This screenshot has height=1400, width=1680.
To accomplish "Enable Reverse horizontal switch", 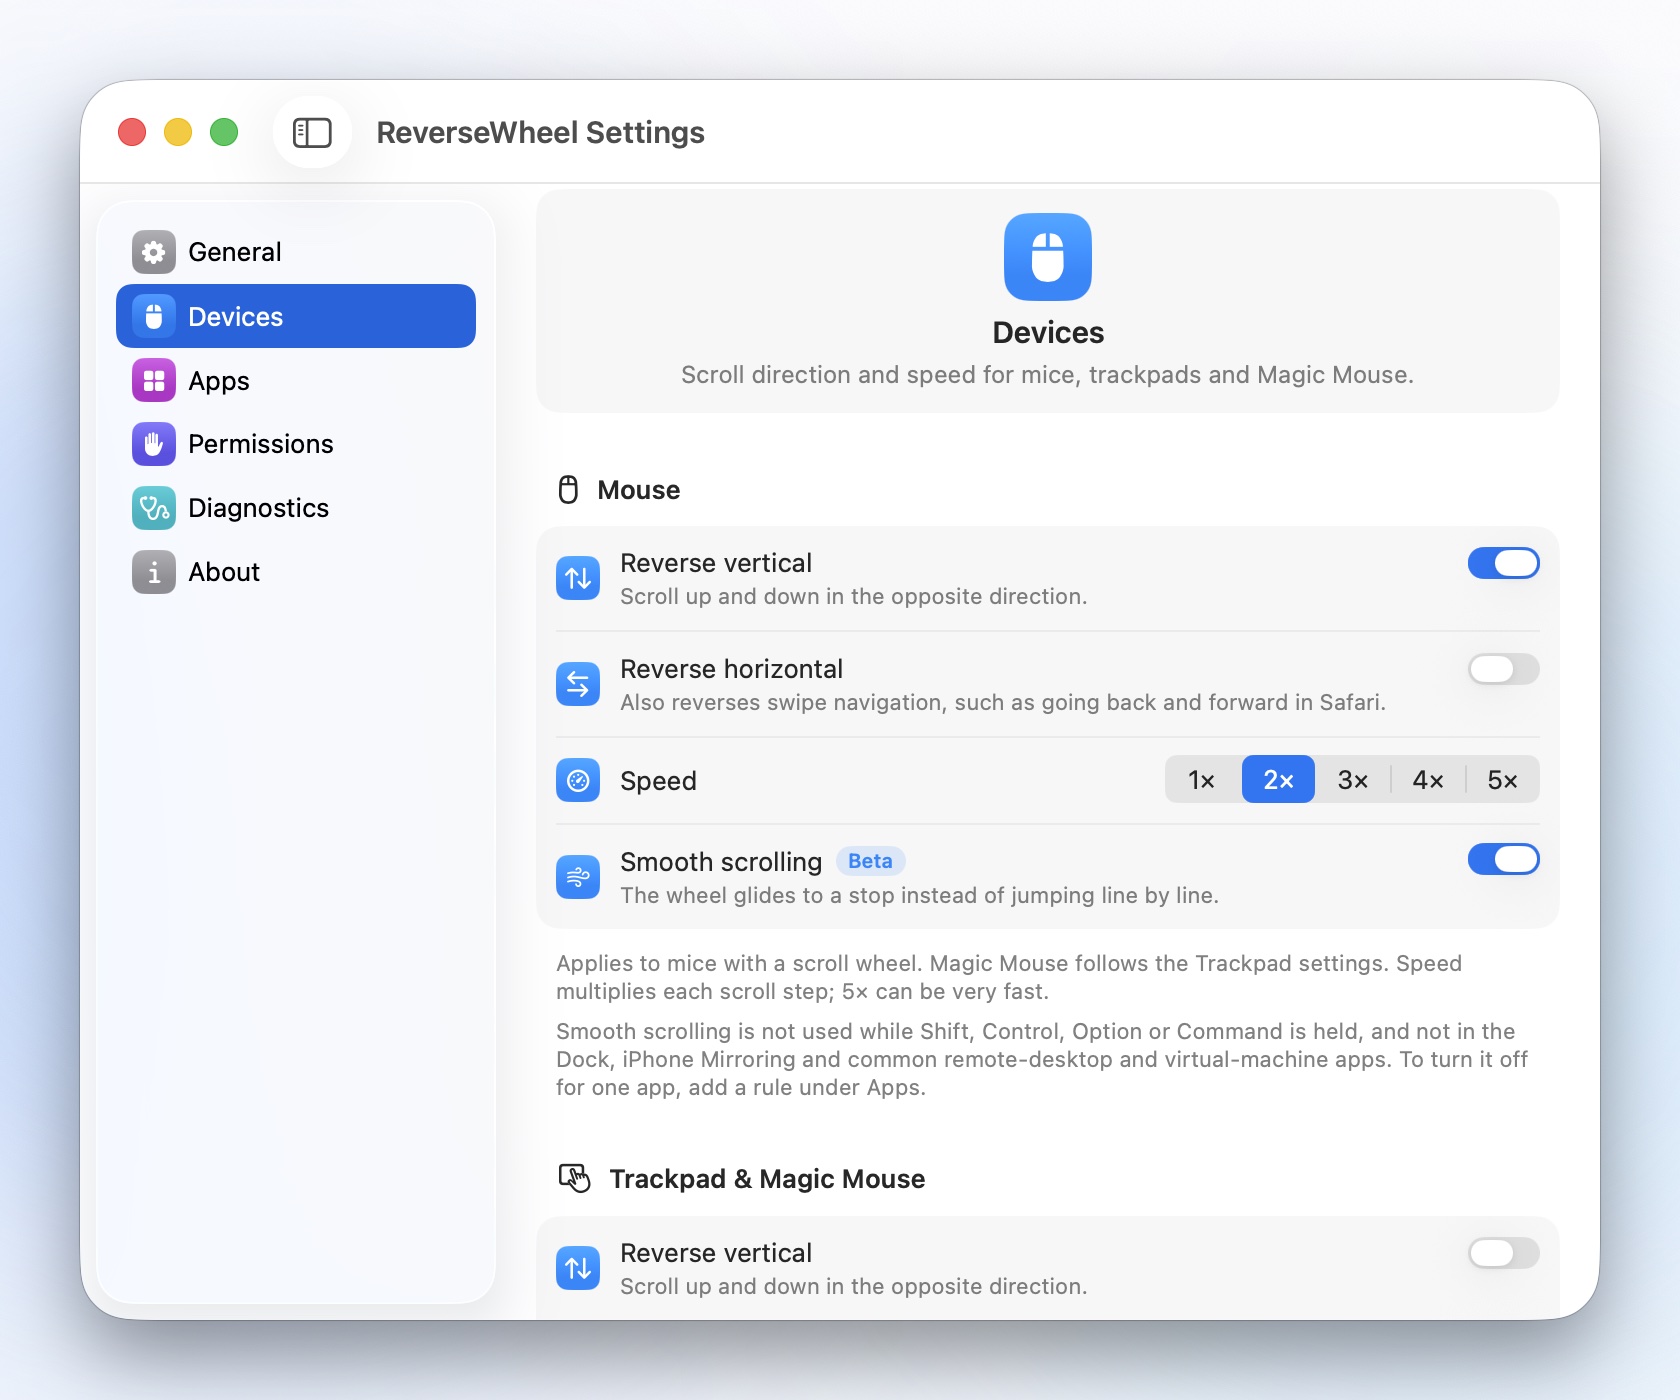I will [1504, 669].
